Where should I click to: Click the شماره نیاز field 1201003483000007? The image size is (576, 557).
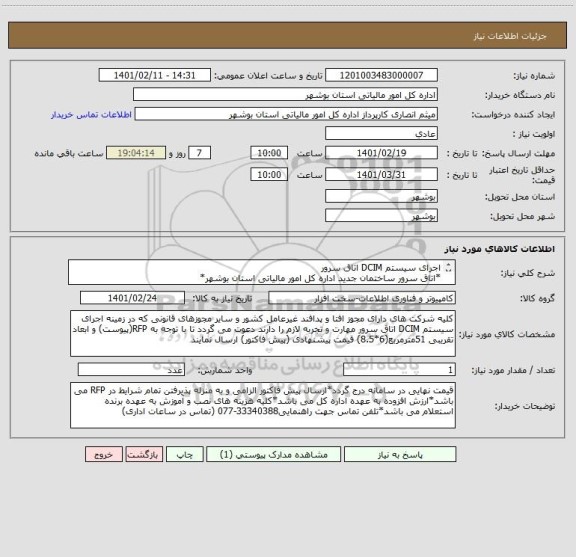tap(381, 75)
